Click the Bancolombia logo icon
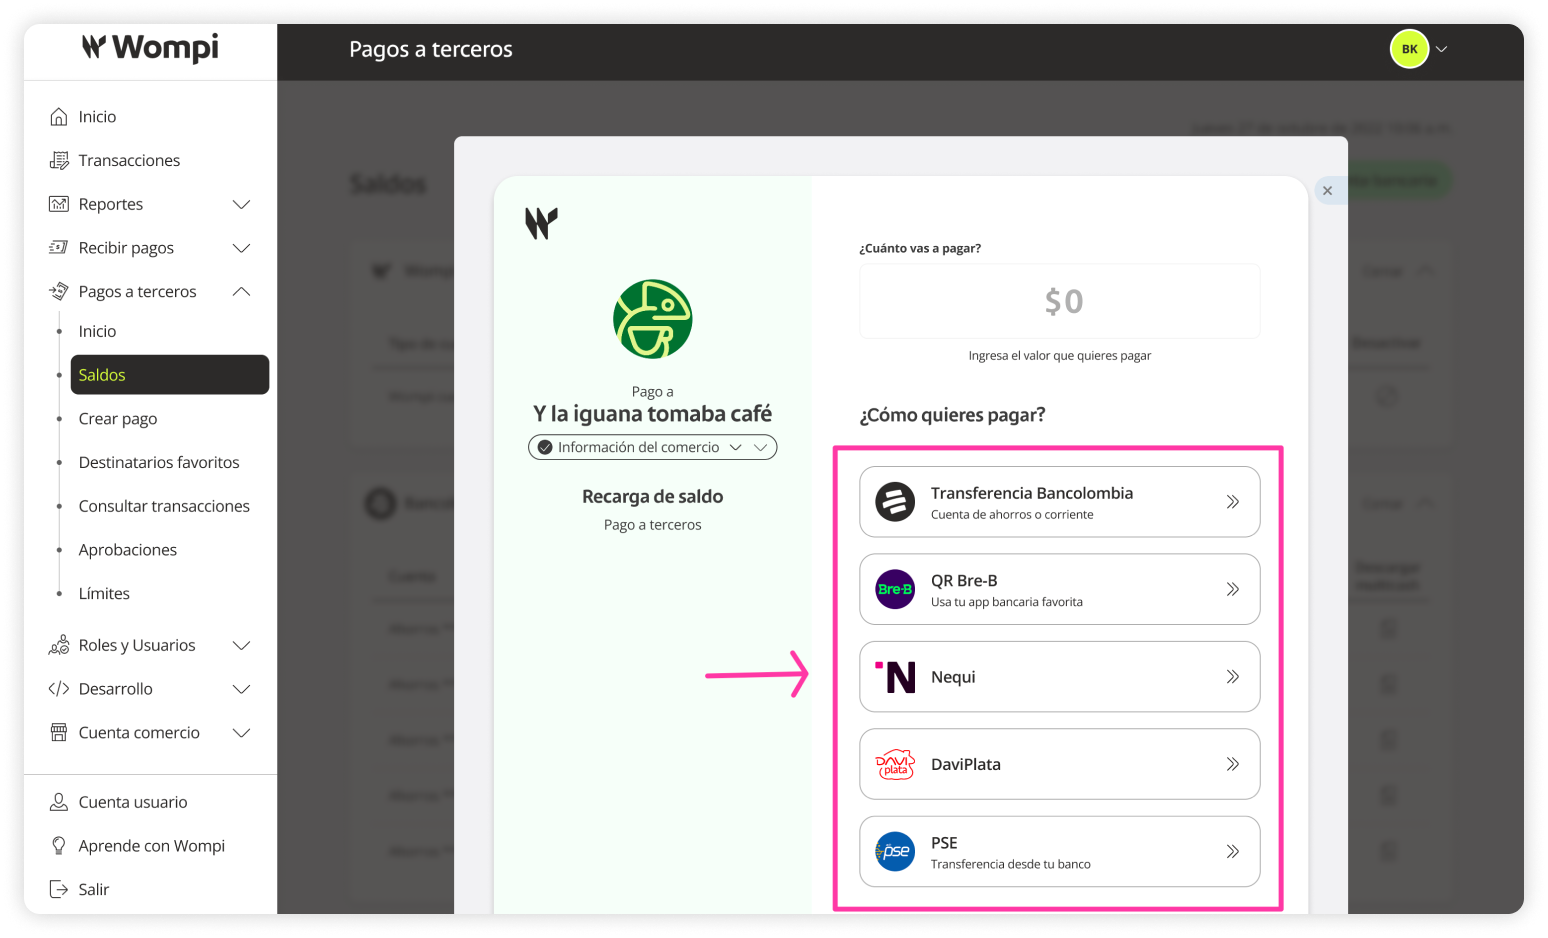Screen dimensions: 1548x938 pos(895,502)
